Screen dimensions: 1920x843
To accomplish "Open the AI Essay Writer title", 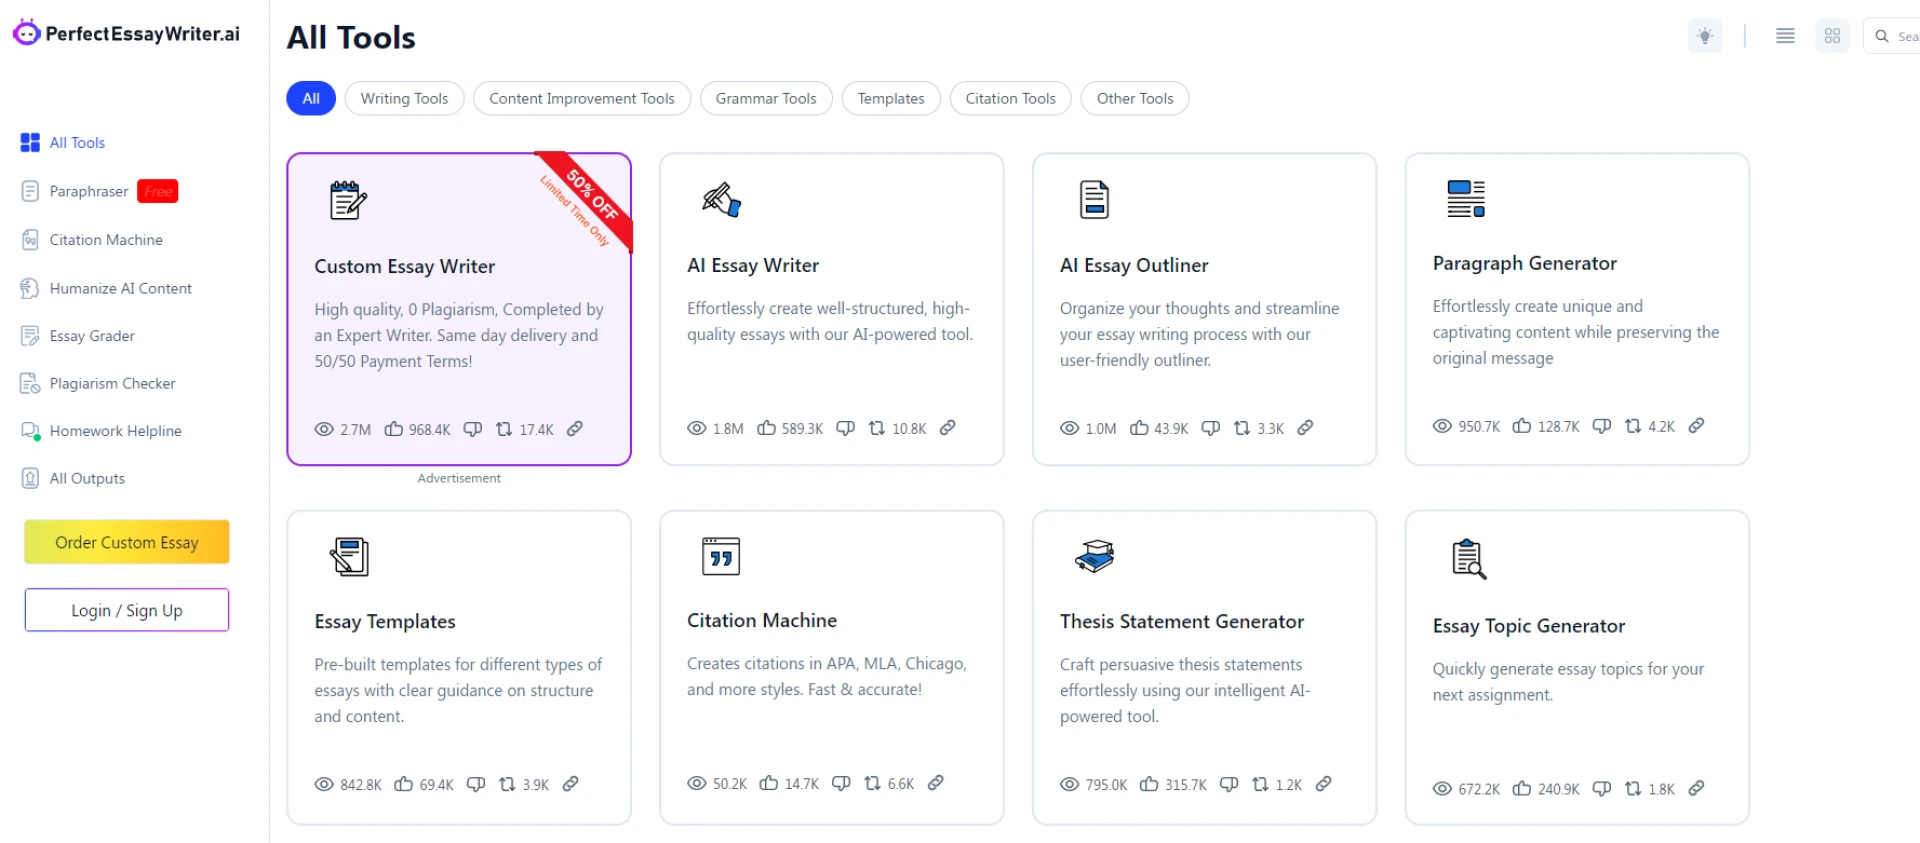I will [753, 265].
